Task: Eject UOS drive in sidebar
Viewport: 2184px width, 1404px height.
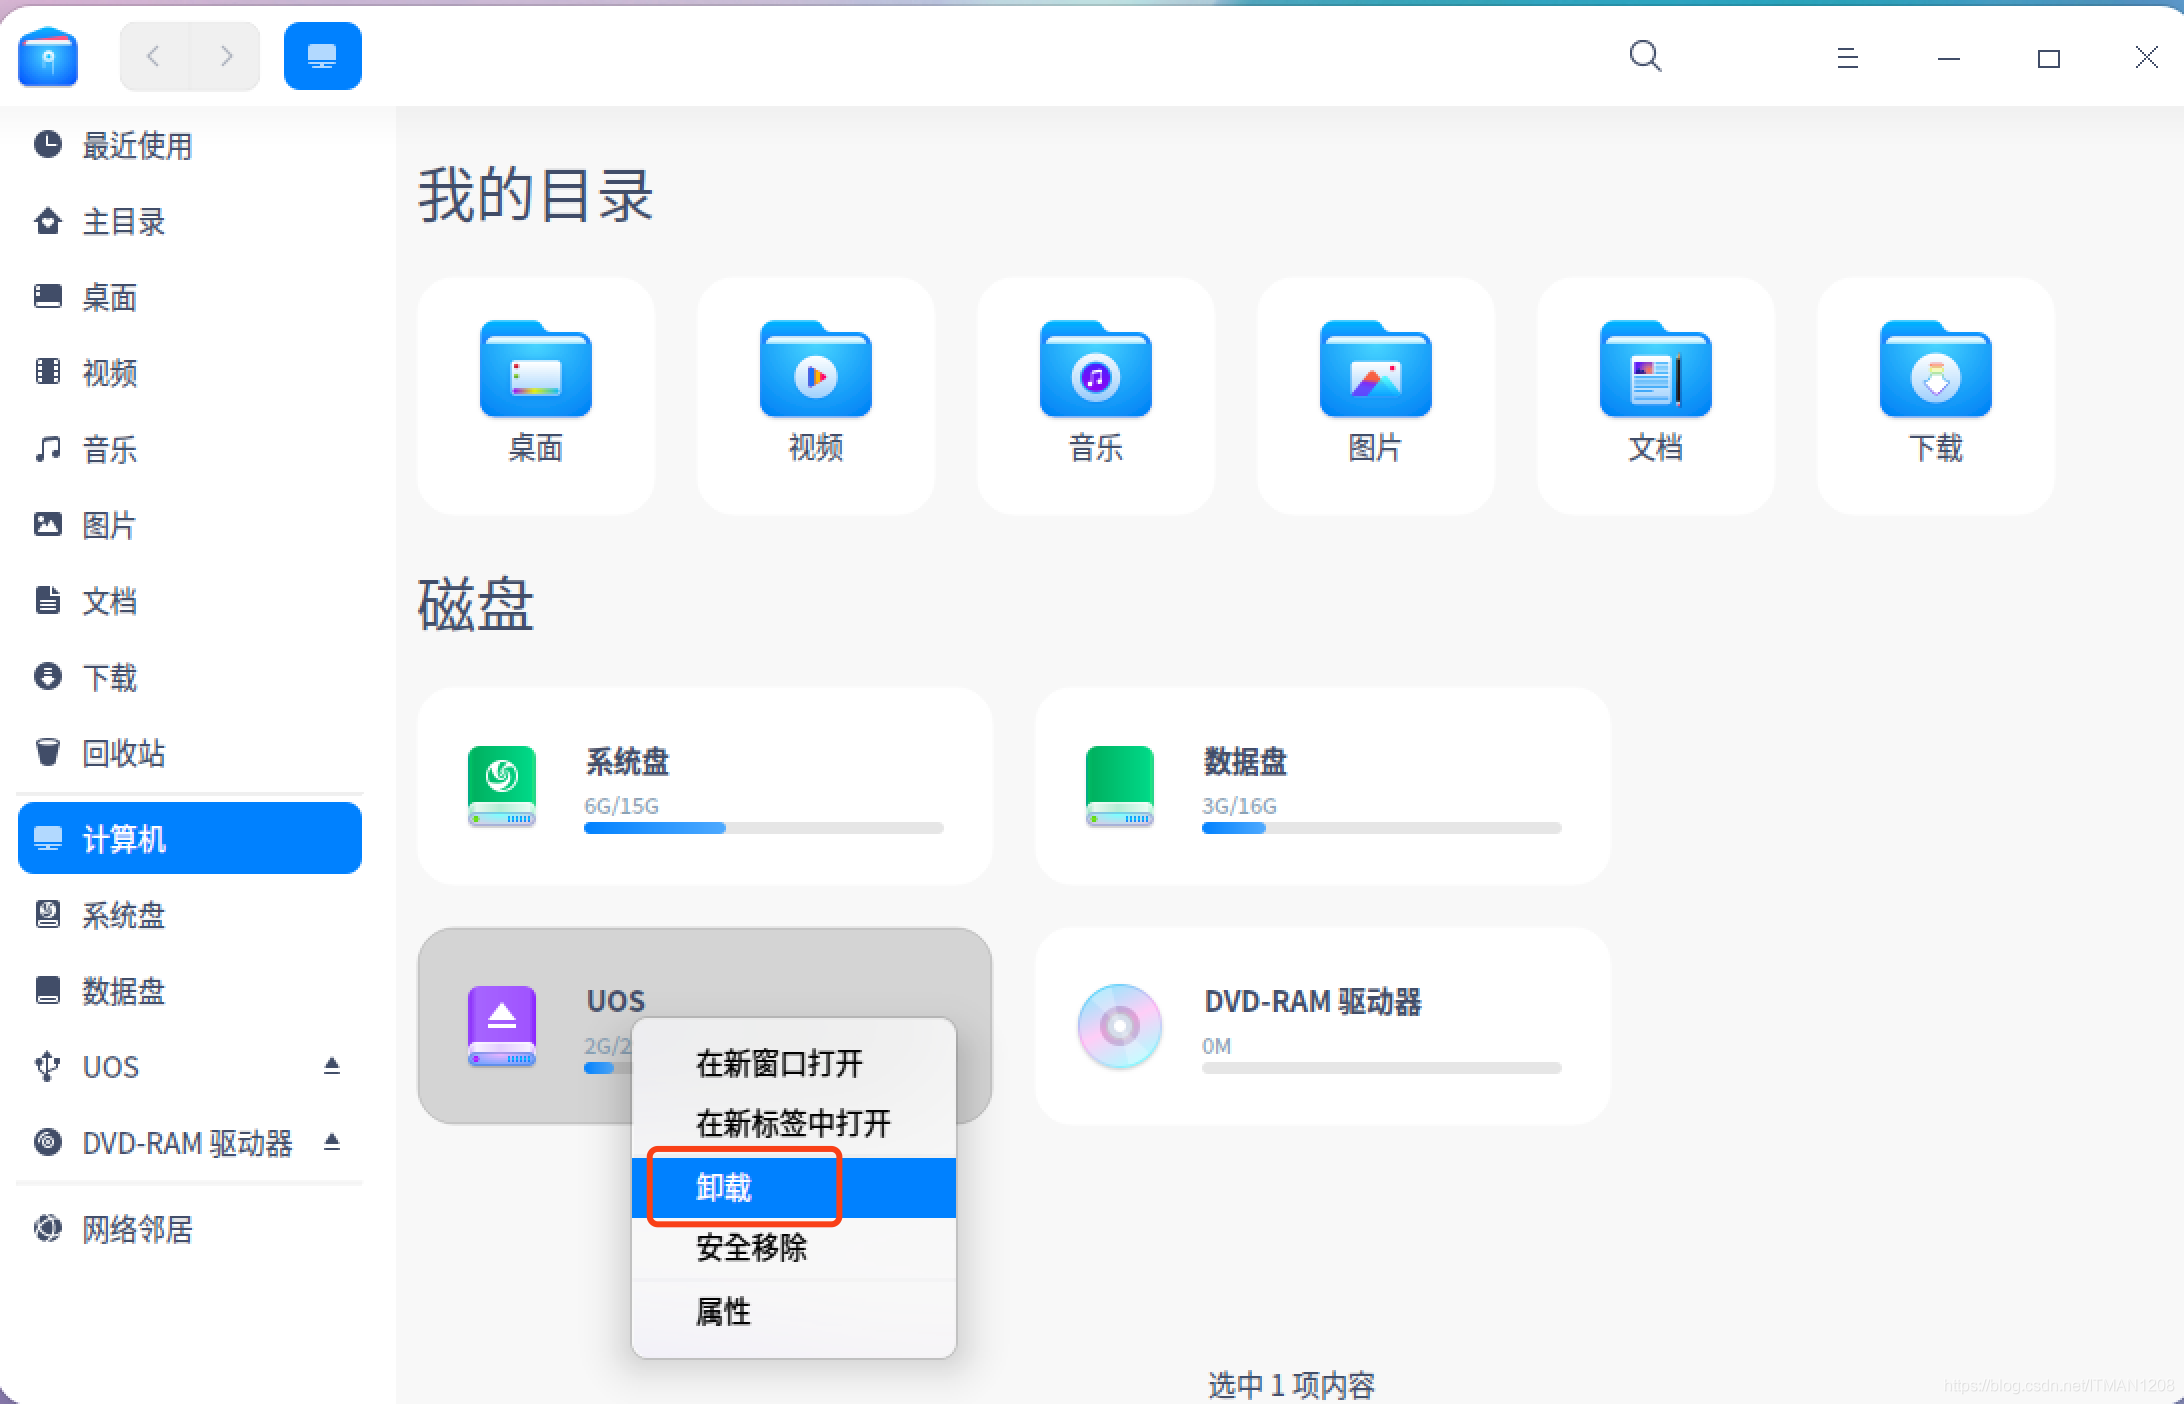Action: (332, 1065)
